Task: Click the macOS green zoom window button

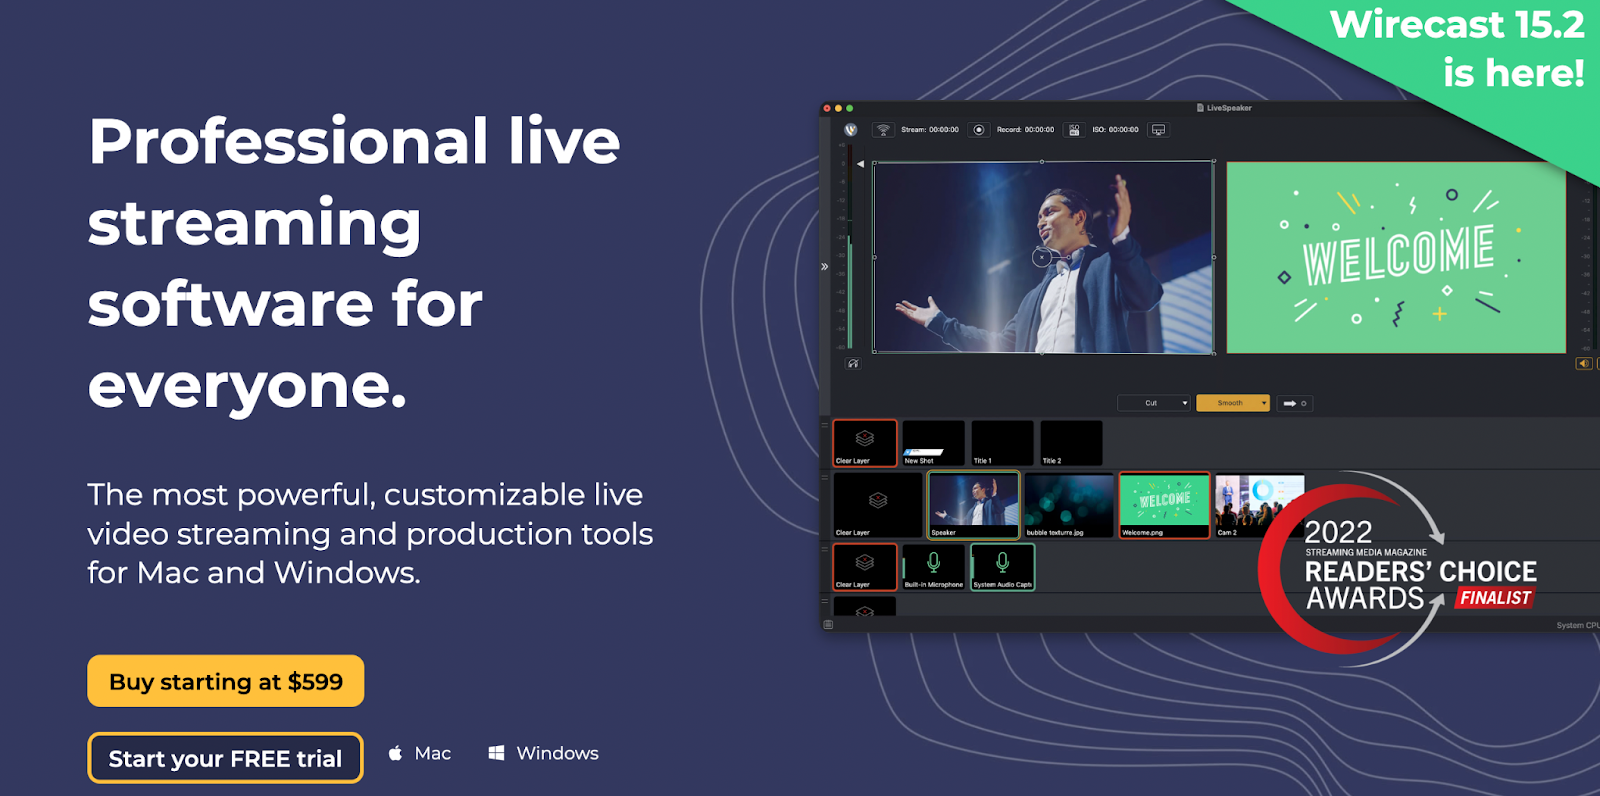Action: 850,108
